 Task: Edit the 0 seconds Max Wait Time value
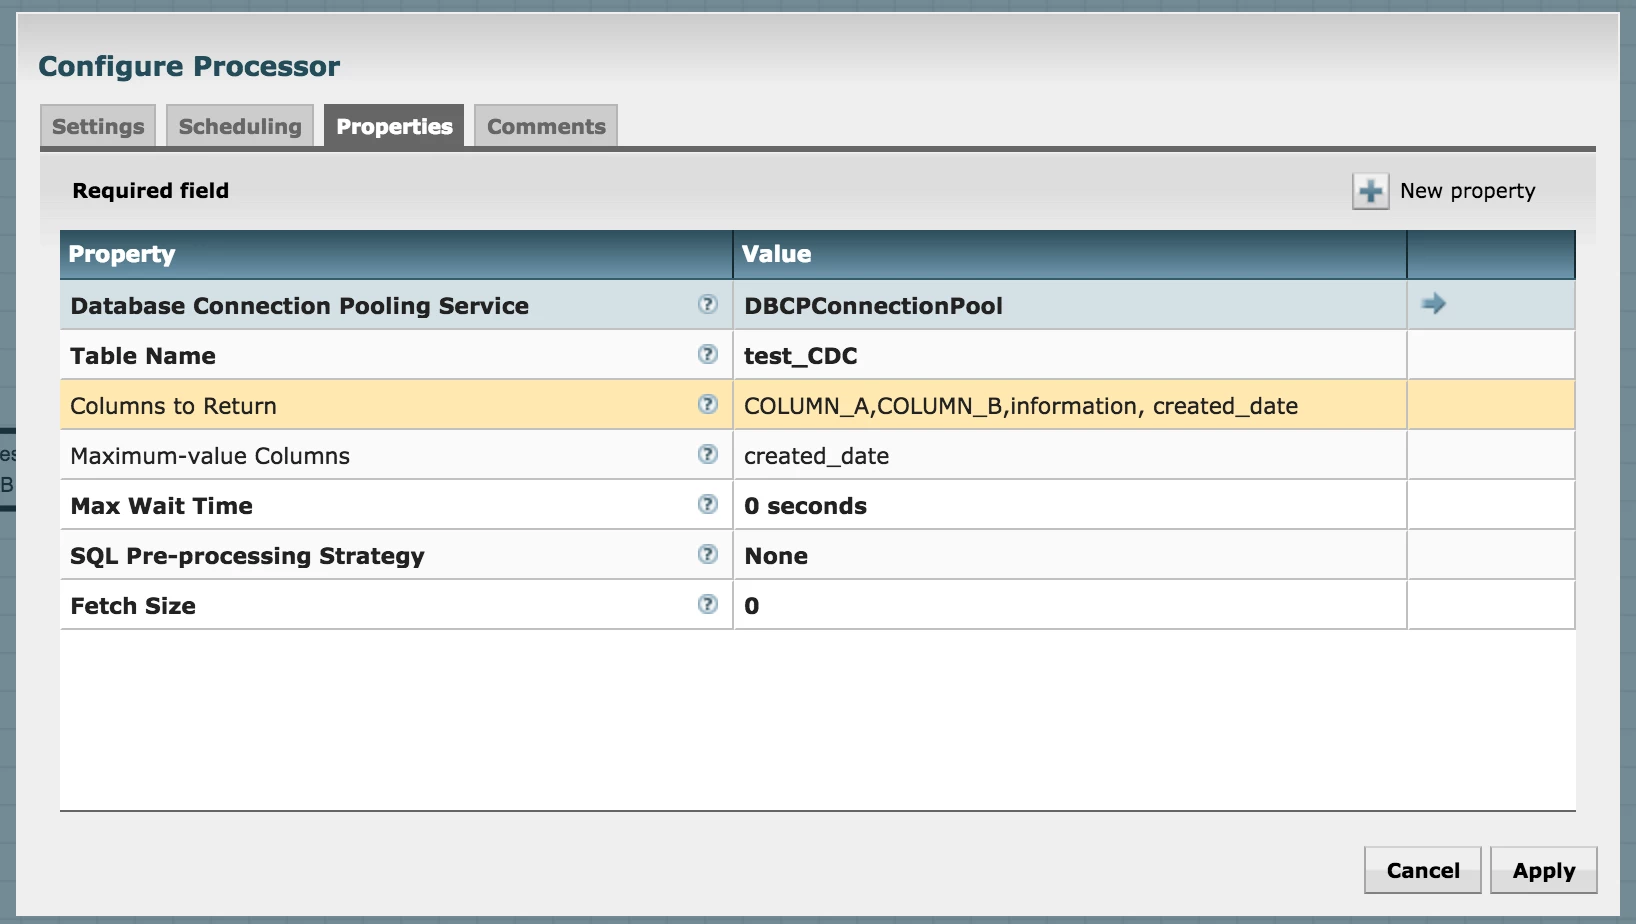1070,505
